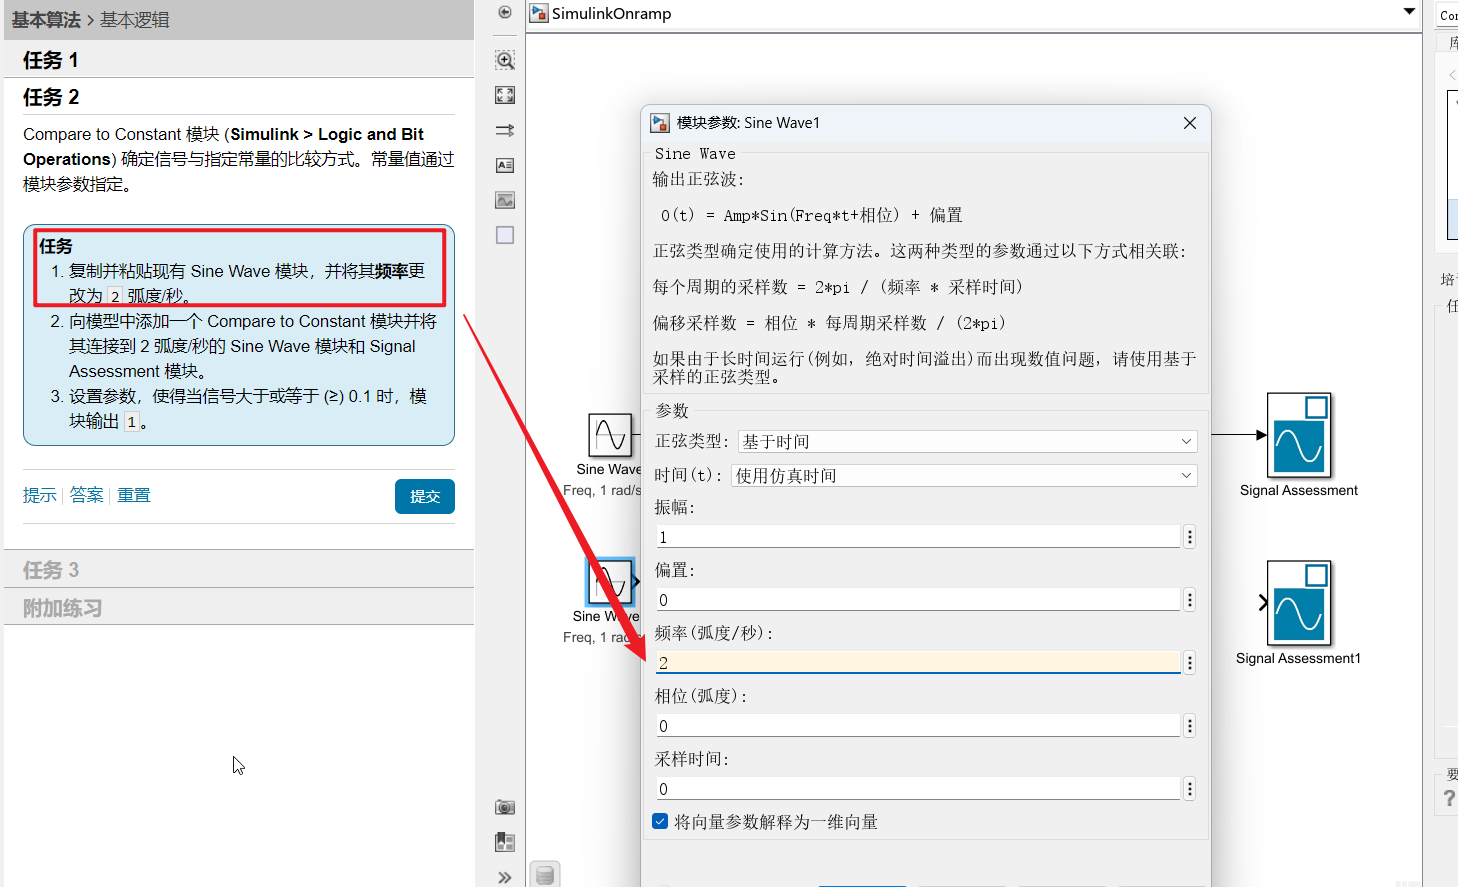1458x887 pixels.
Task: Expand the 附加练习 section
Action: pos(239,608)
